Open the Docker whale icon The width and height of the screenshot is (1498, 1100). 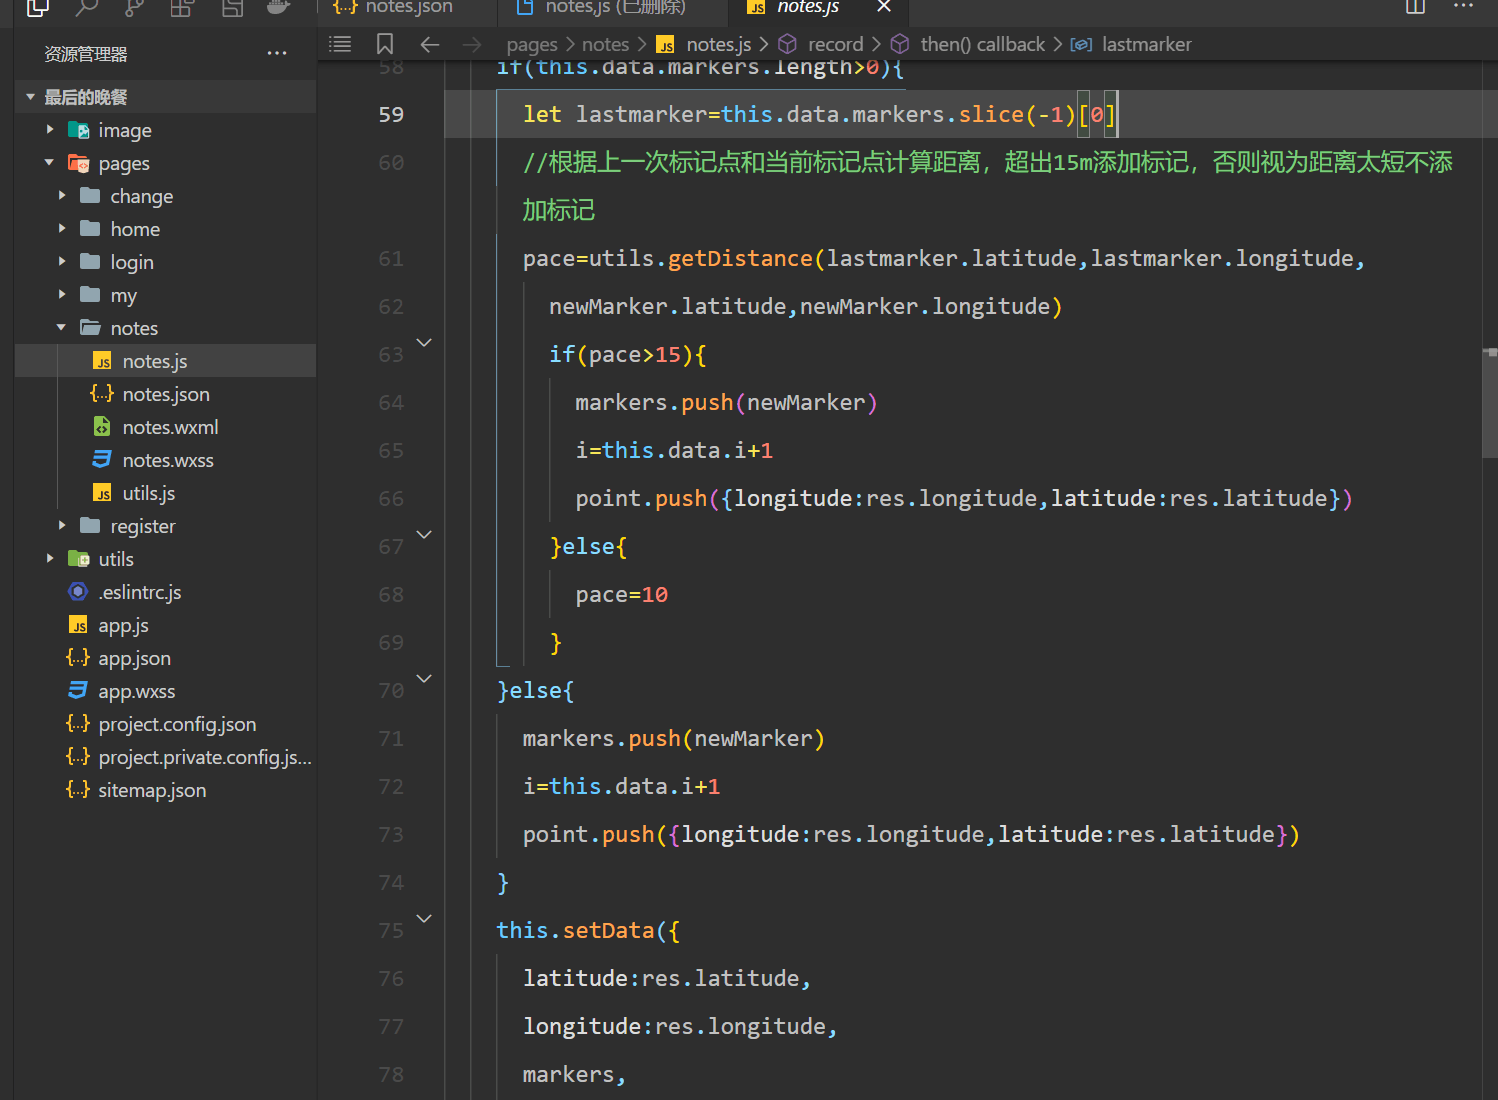(278, 8)
